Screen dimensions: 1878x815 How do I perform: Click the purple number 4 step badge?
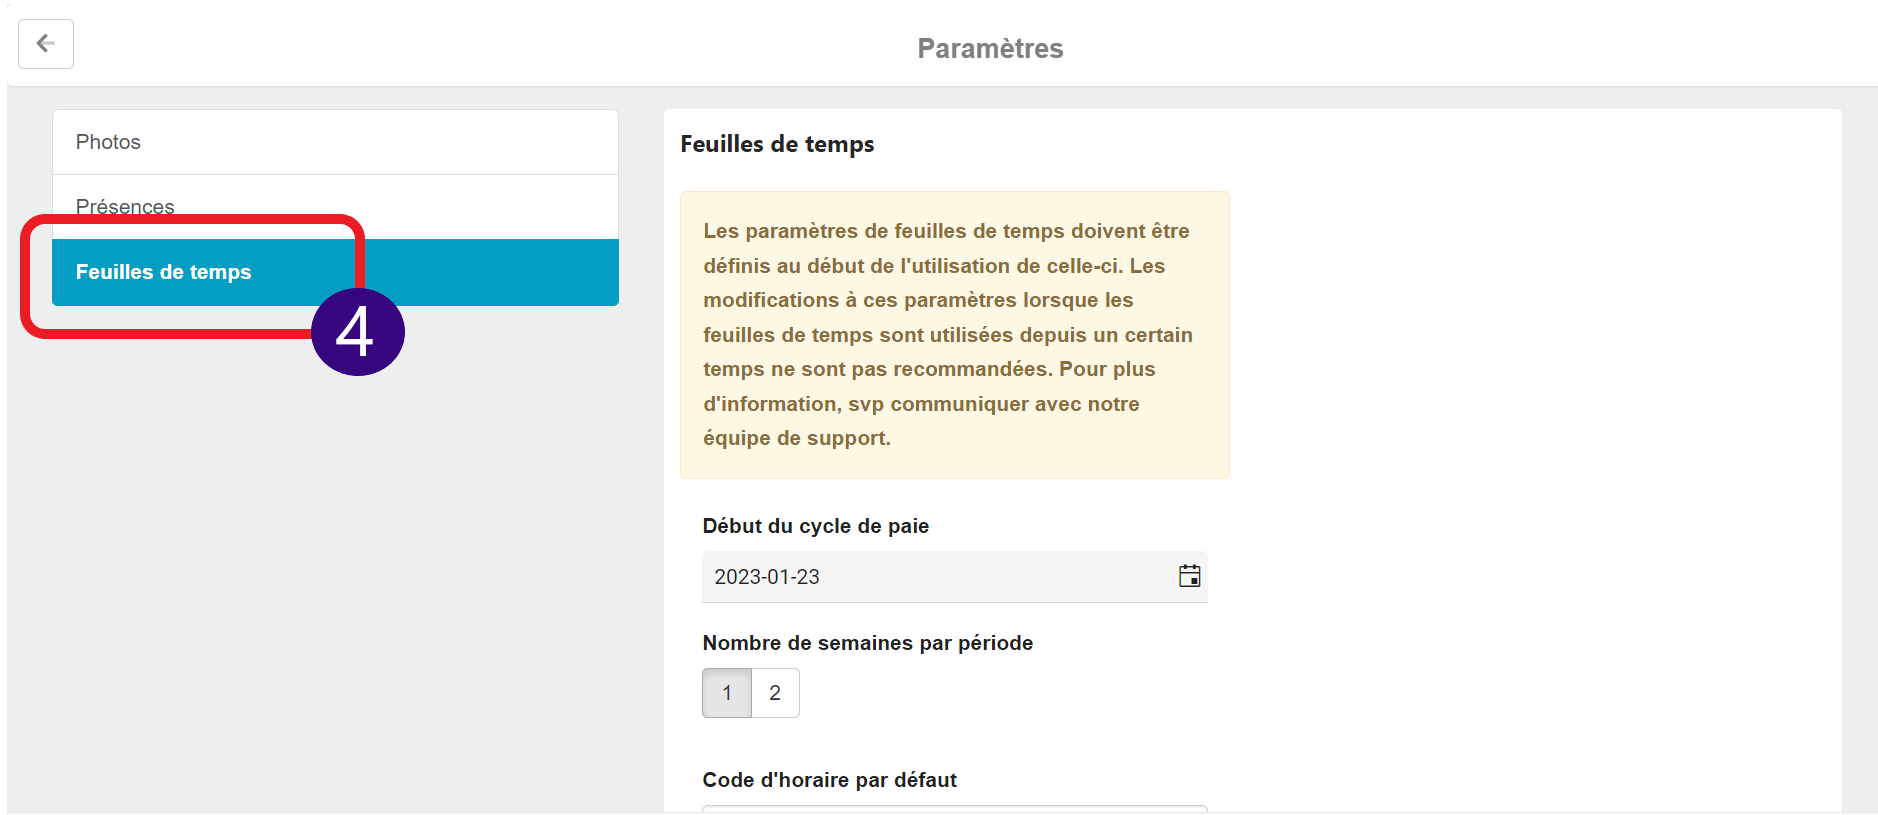point(357,332)
